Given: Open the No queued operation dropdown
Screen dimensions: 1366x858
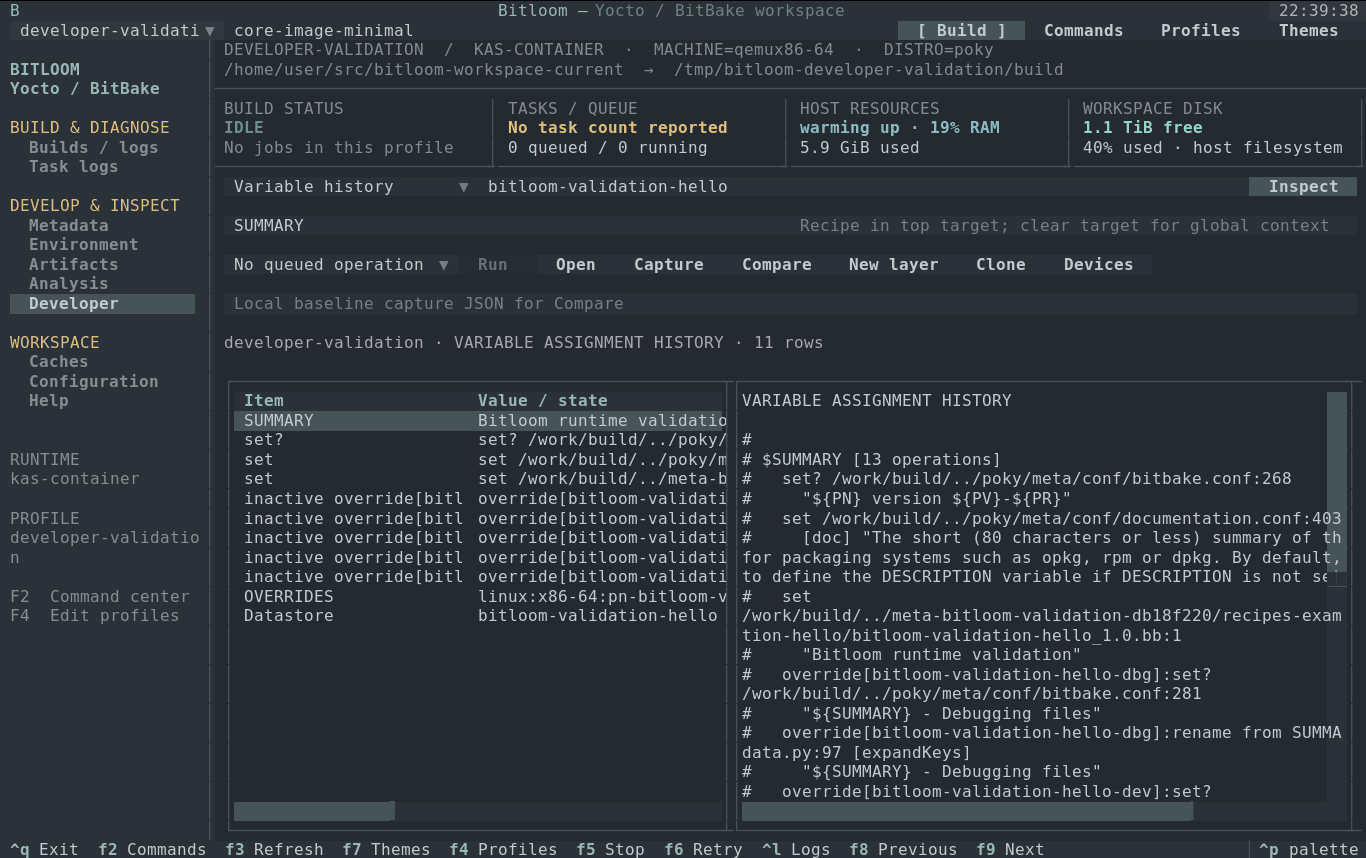Looking at the screenshot, I should [341, 265].
